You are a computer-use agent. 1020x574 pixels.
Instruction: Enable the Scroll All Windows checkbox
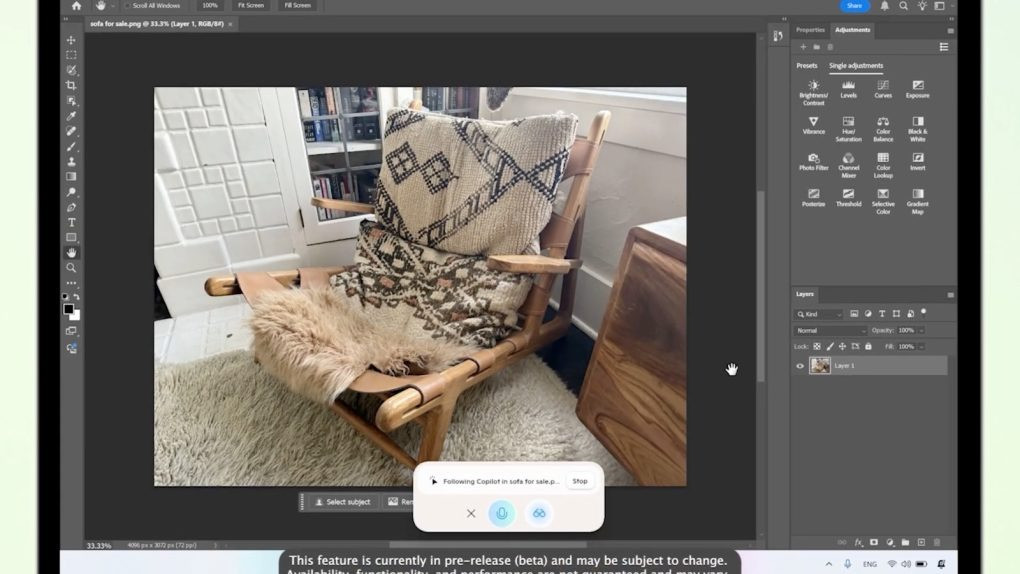point(128,5)
